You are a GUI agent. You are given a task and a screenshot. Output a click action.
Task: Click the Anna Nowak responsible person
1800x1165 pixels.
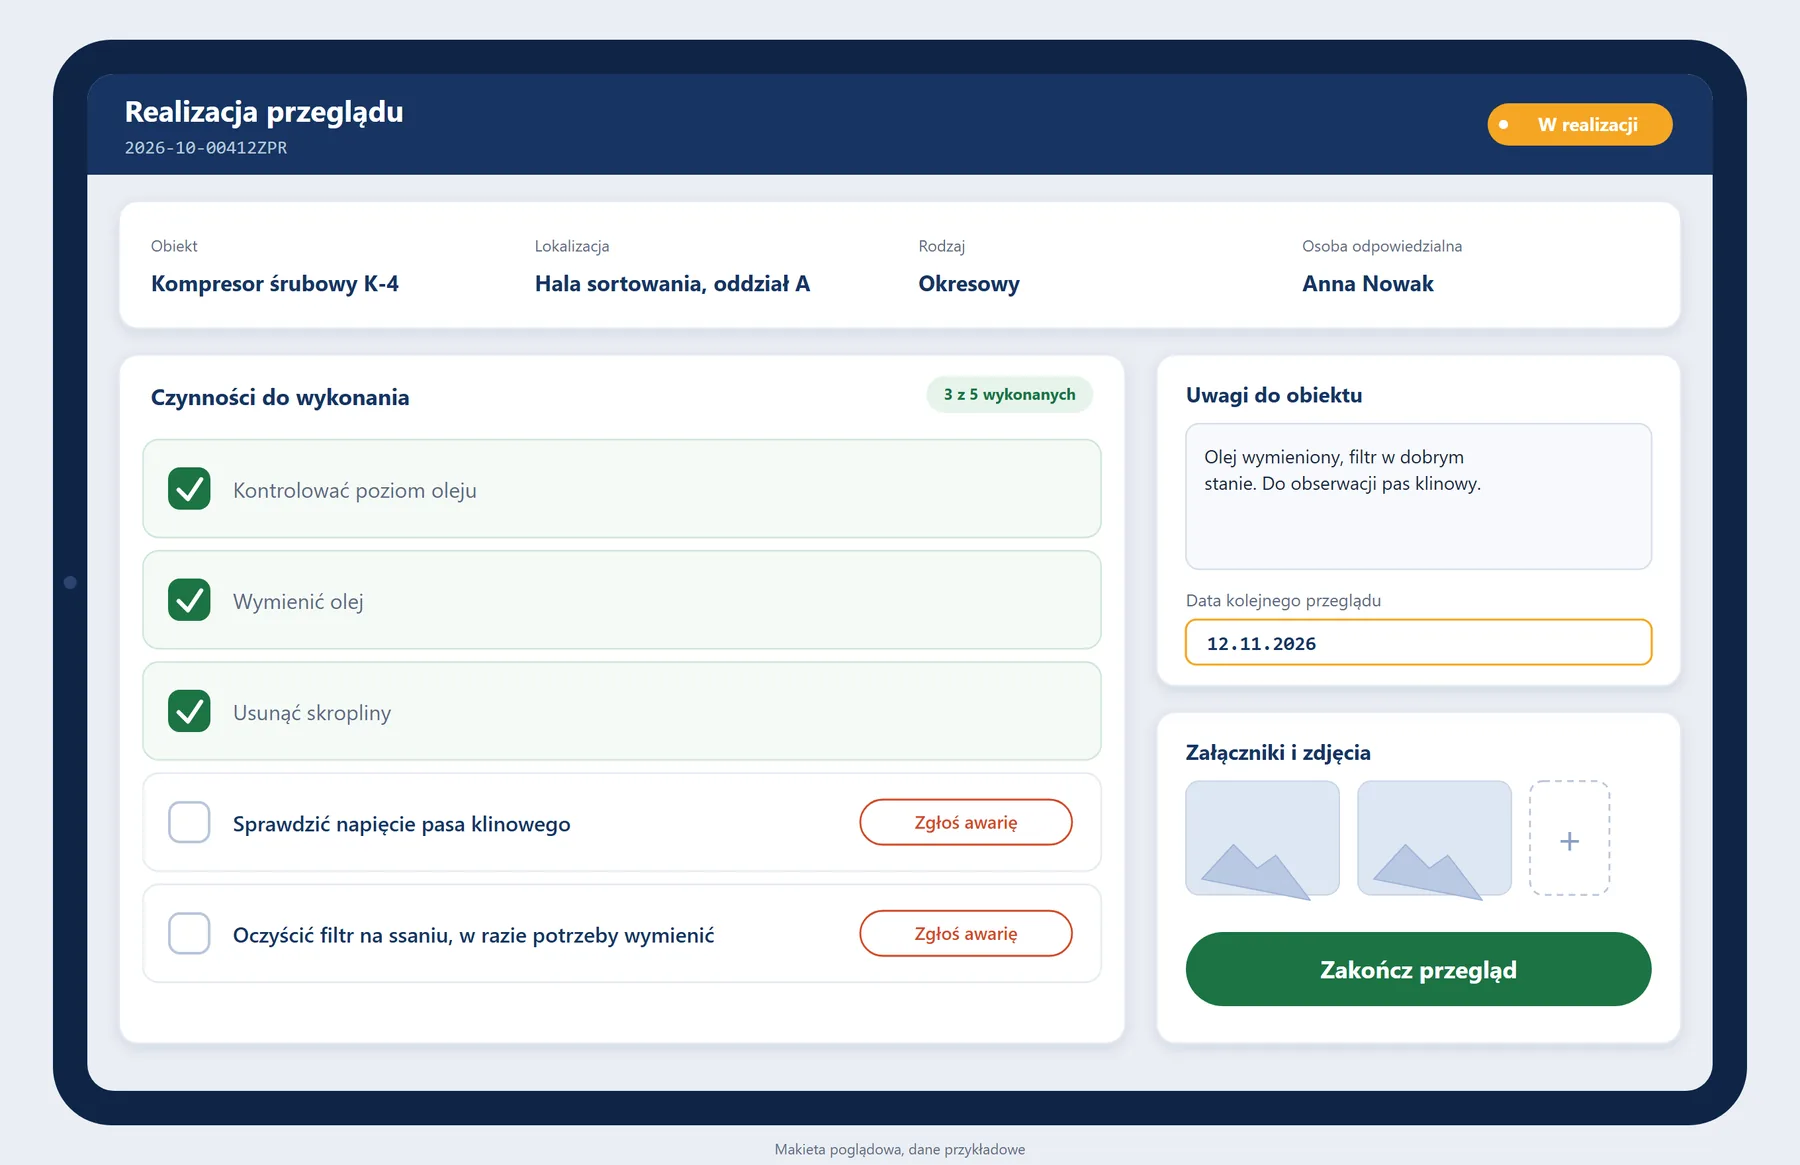click(1367, 284)
